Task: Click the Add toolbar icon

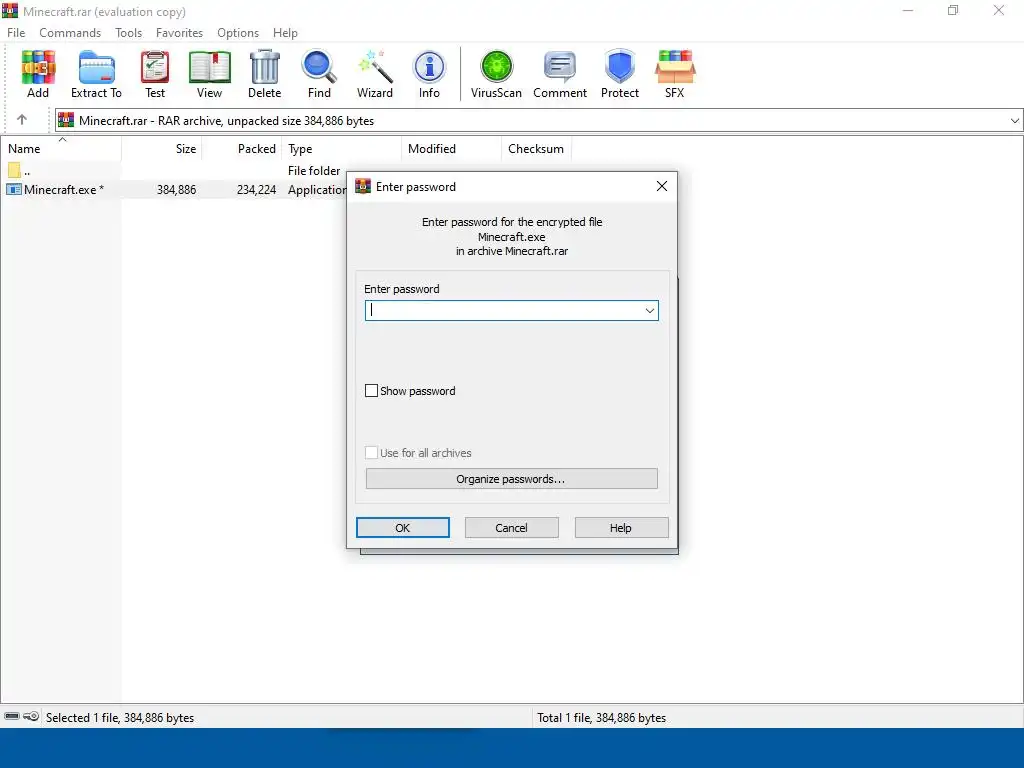Action: pyautogui.click(x=38, y=73)
